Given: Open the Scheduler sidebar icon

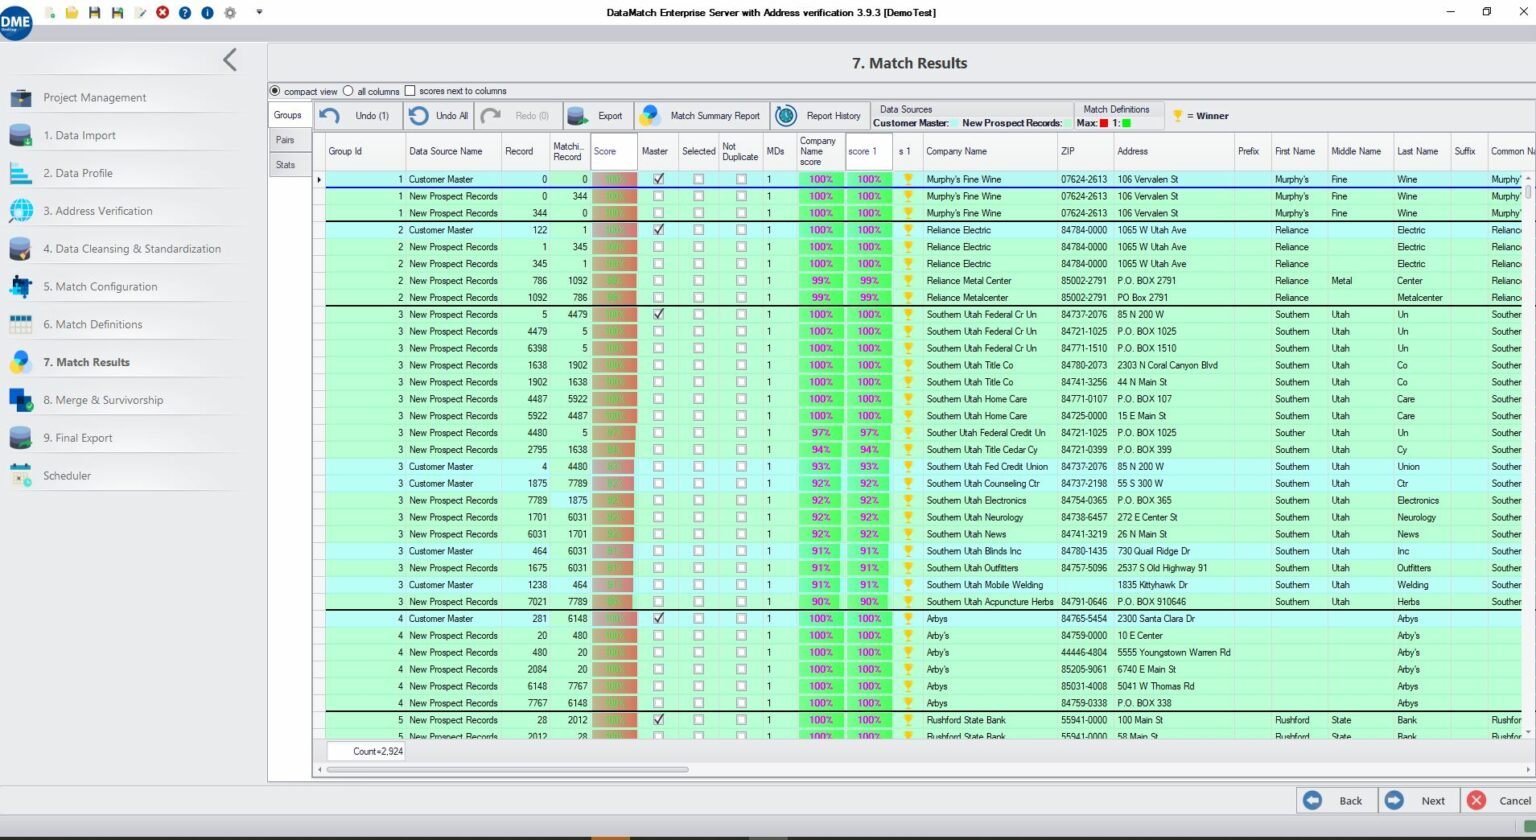Looking at the screenshot, I should pyautogui.click(x=18, y=475).
